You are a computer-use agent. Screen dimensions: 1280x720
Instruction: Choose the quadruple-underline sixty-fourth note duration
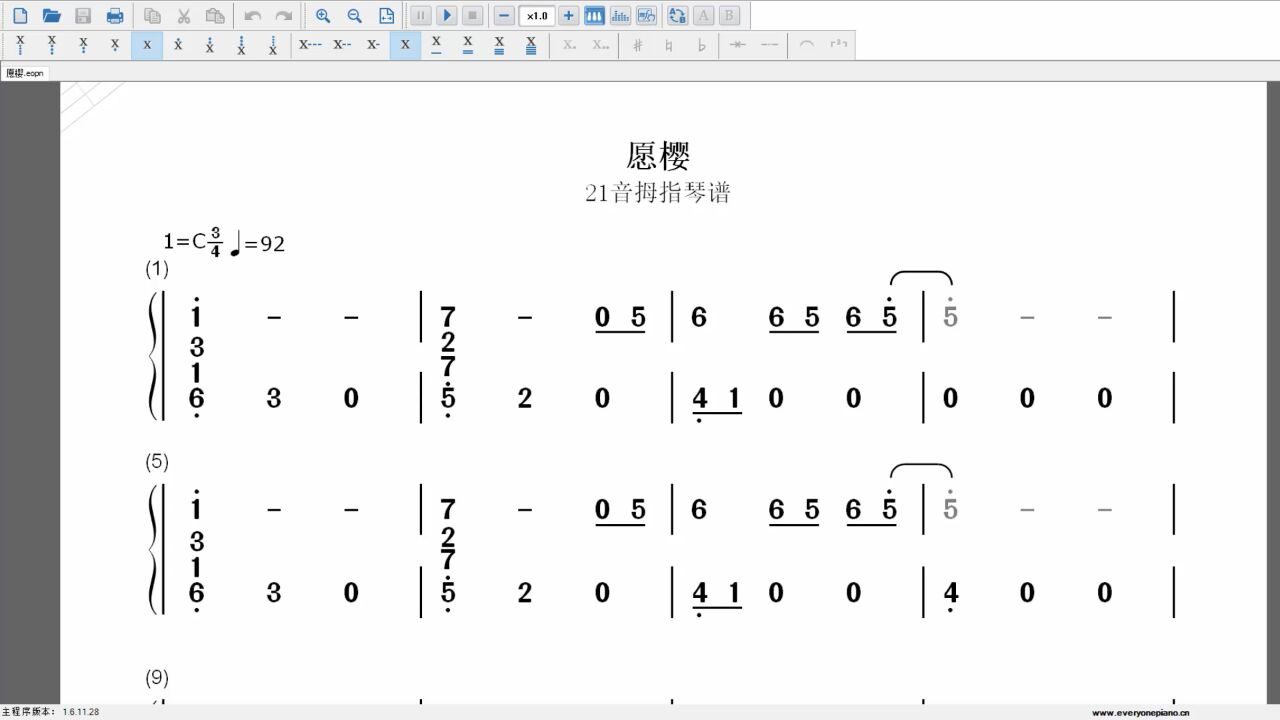point(531,45)
